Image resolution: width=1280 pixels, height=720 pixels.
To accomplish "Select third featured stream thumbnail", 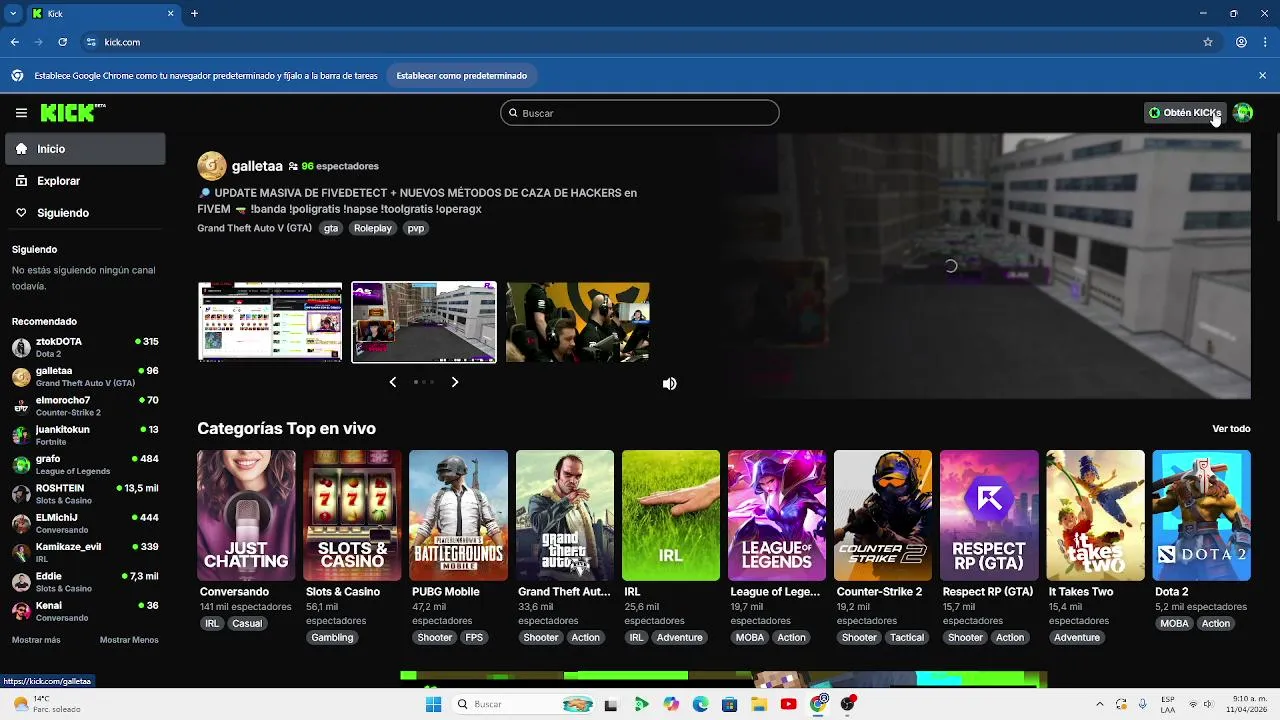I will tap(578, 322).
